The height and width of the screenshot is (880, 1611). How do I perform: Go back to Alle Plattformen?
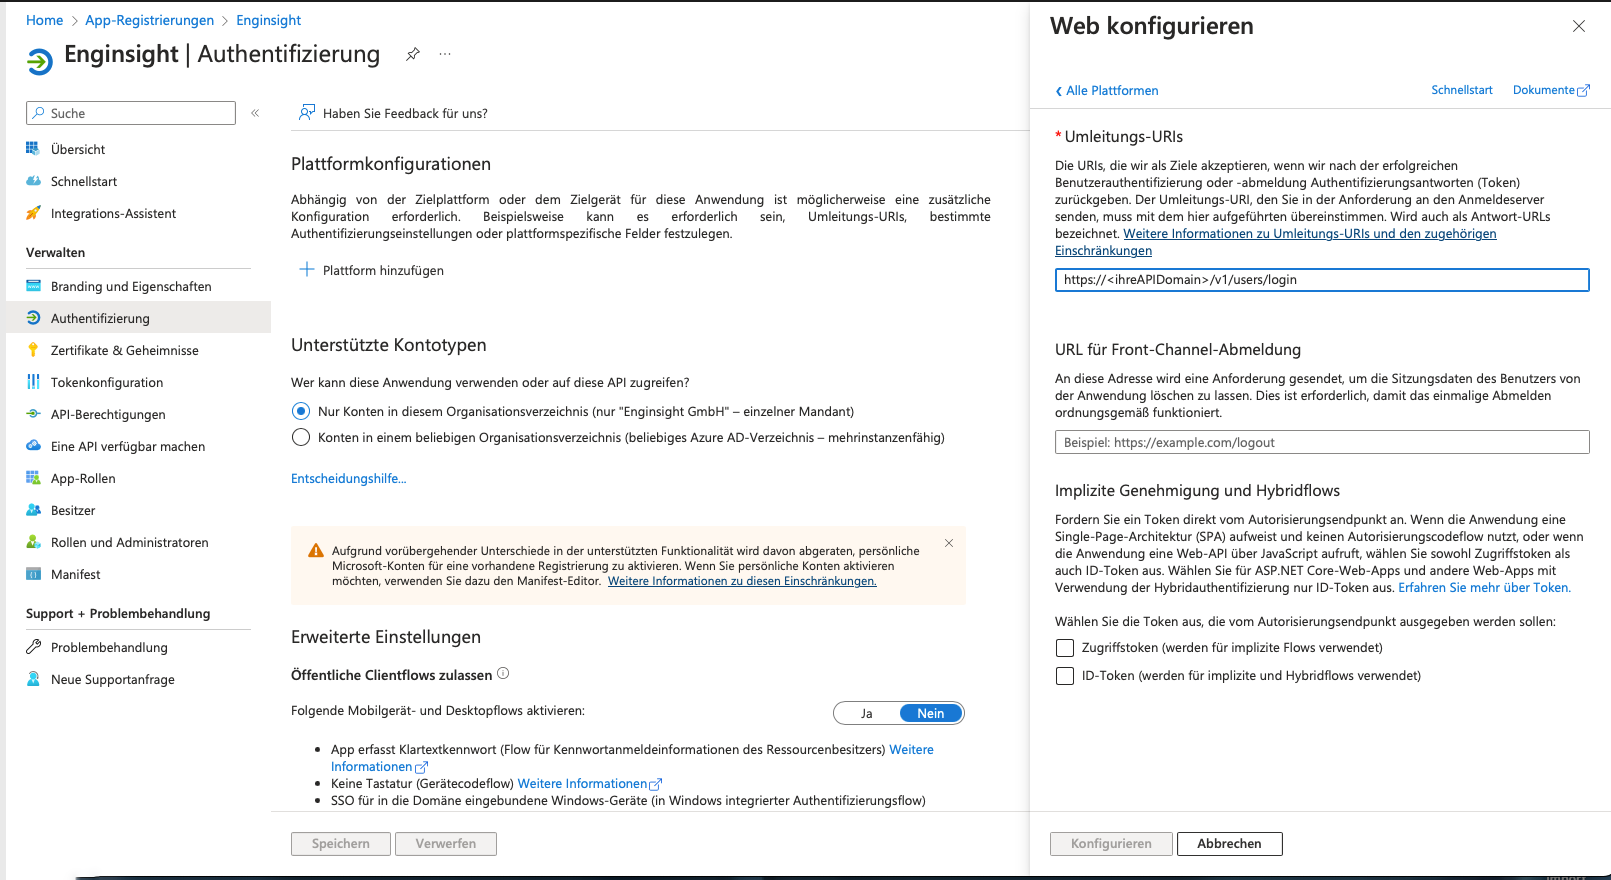click(x=1107, y=91)
